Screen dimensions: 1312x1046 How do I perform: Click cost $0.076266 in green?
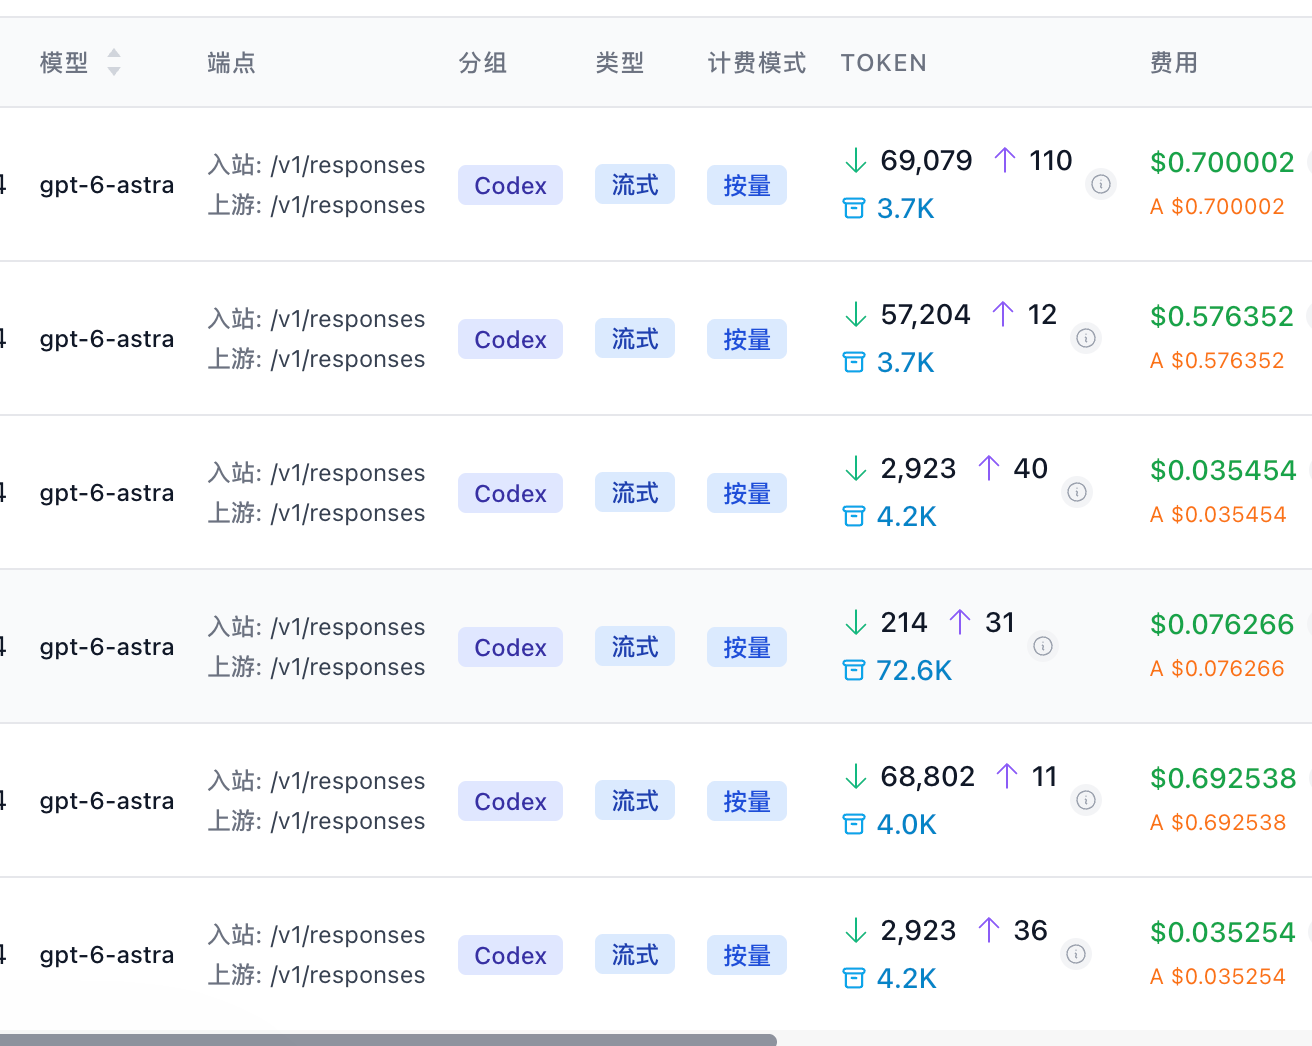[x=1222, y=624]
